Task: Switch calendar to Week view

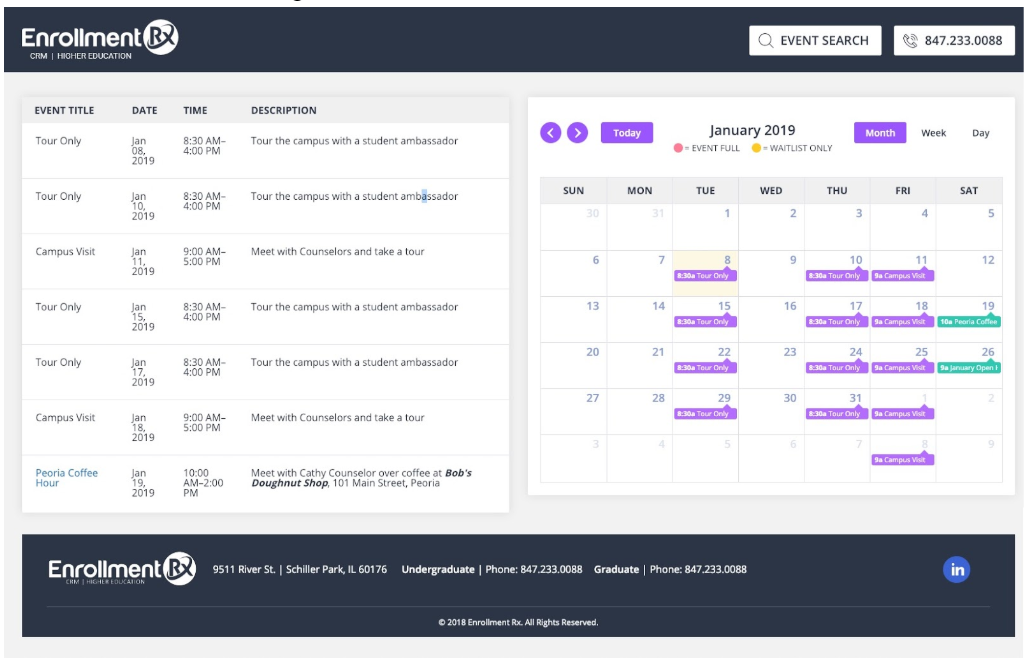Action: click(933, 133)
